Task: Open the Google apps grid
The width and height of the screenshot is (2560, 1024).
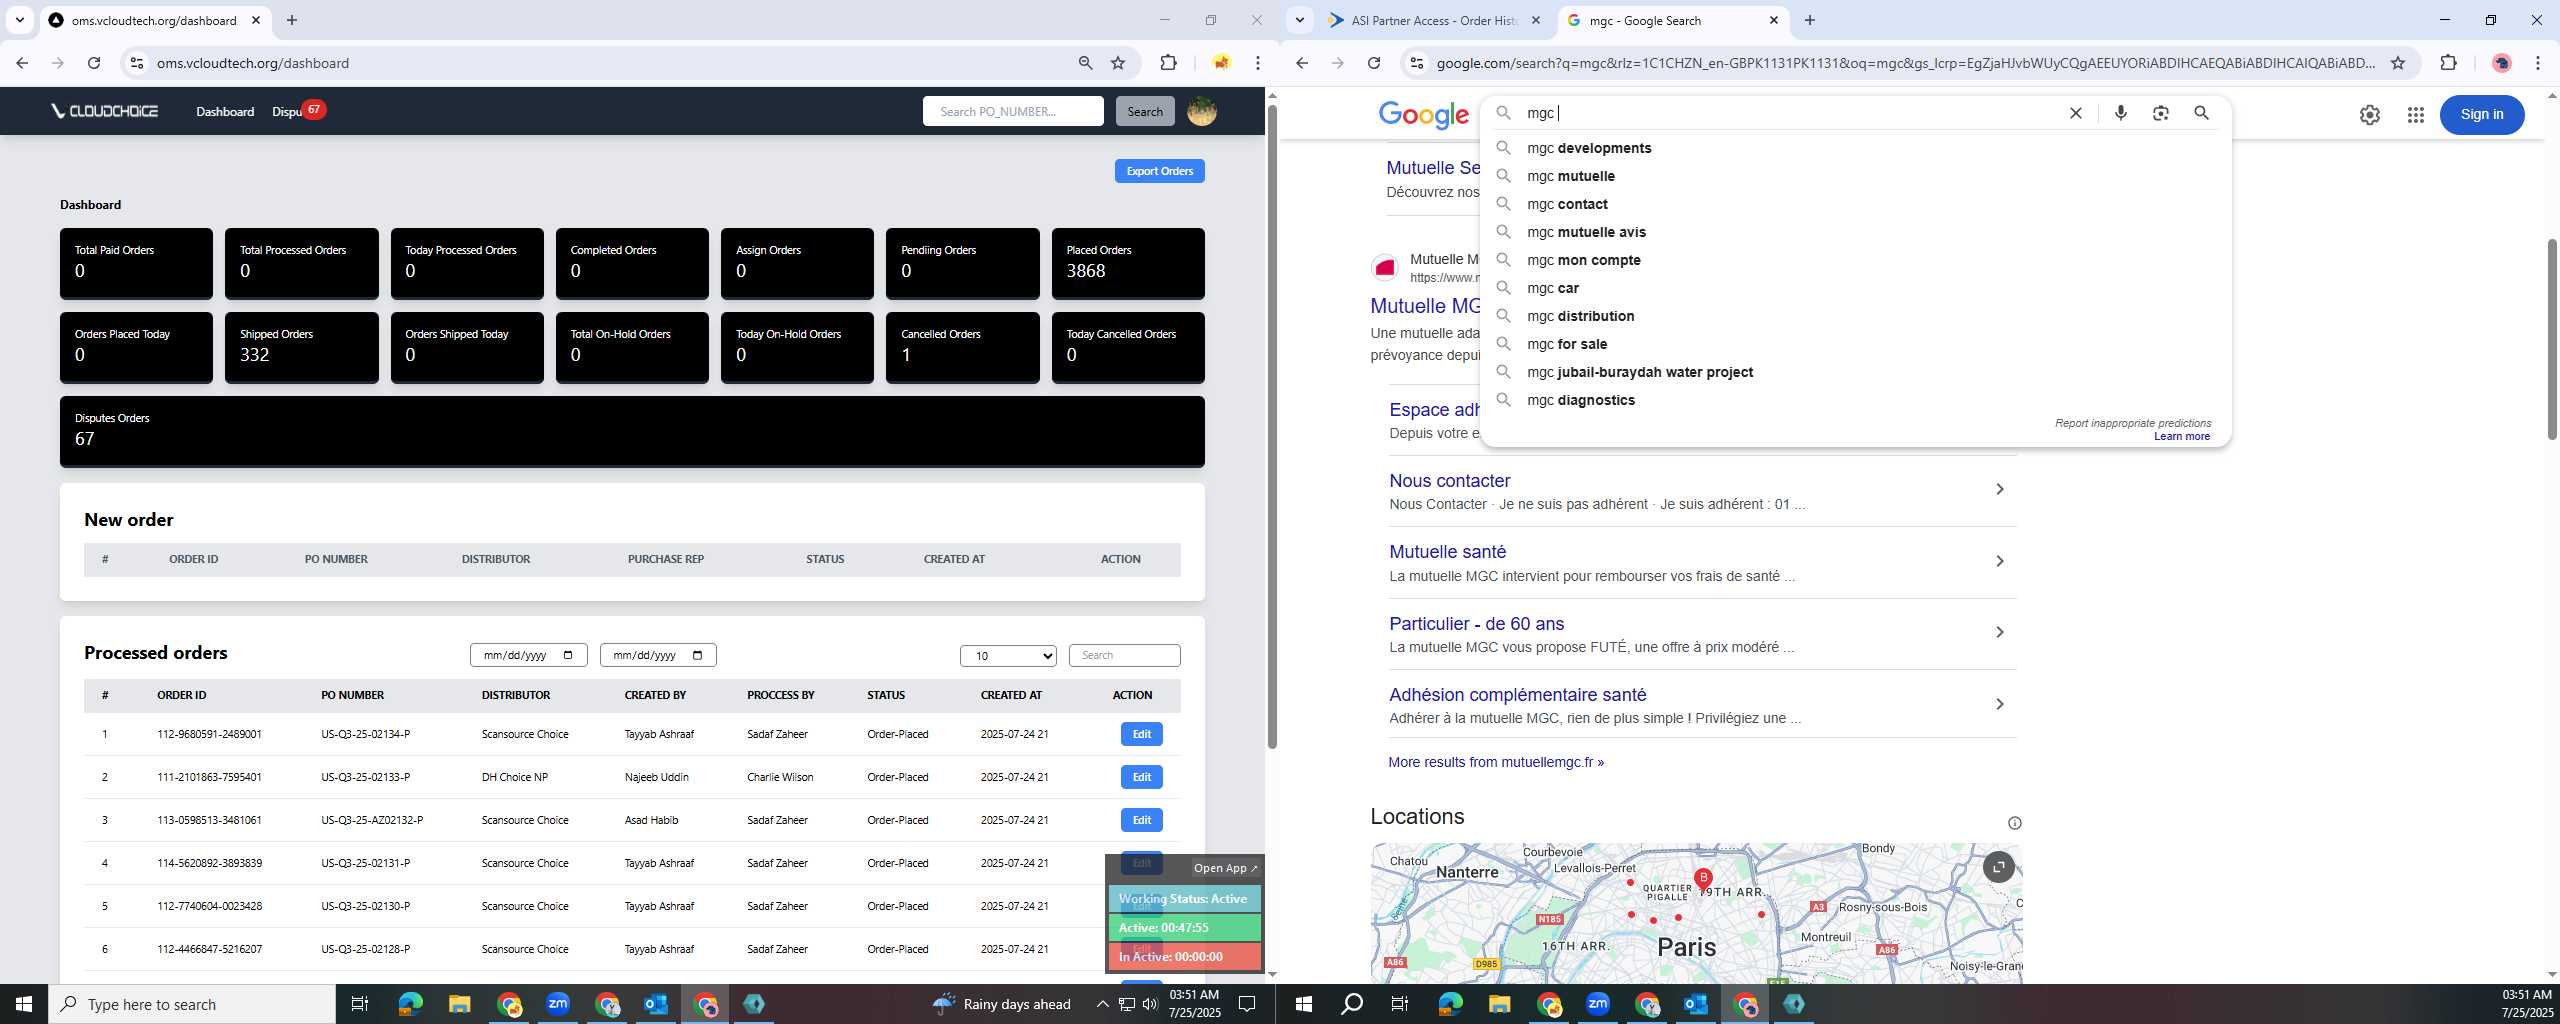Action: [2415, 115]
